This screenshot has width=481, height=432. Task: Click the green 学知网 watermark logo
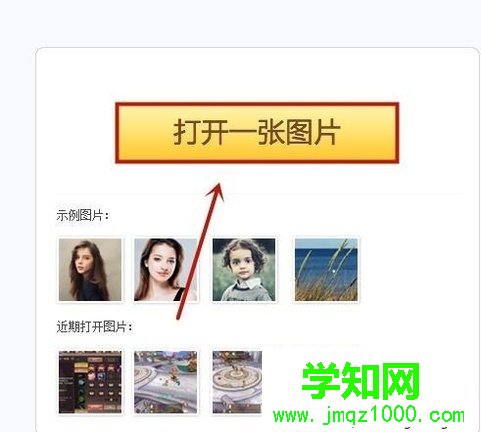point(360,381)
